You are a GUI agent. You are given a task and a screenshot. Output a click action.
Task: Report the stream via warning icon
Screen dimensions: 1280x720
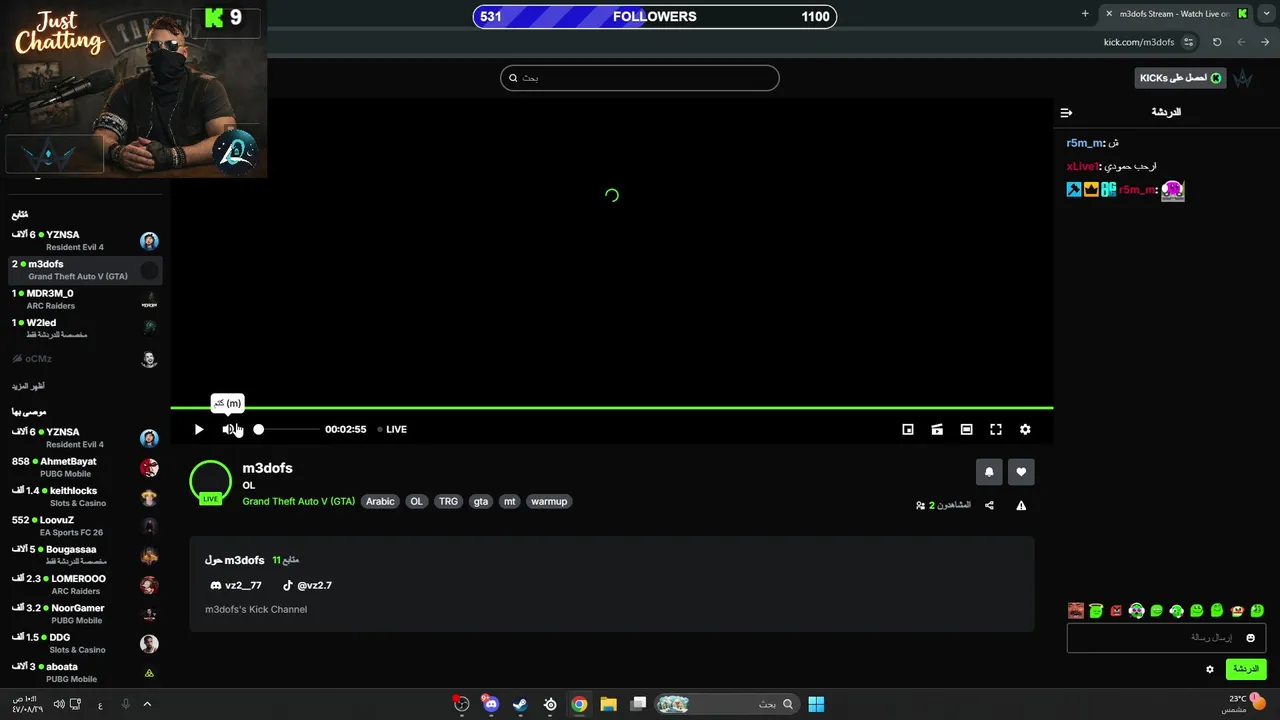[x=1021, y=505]
